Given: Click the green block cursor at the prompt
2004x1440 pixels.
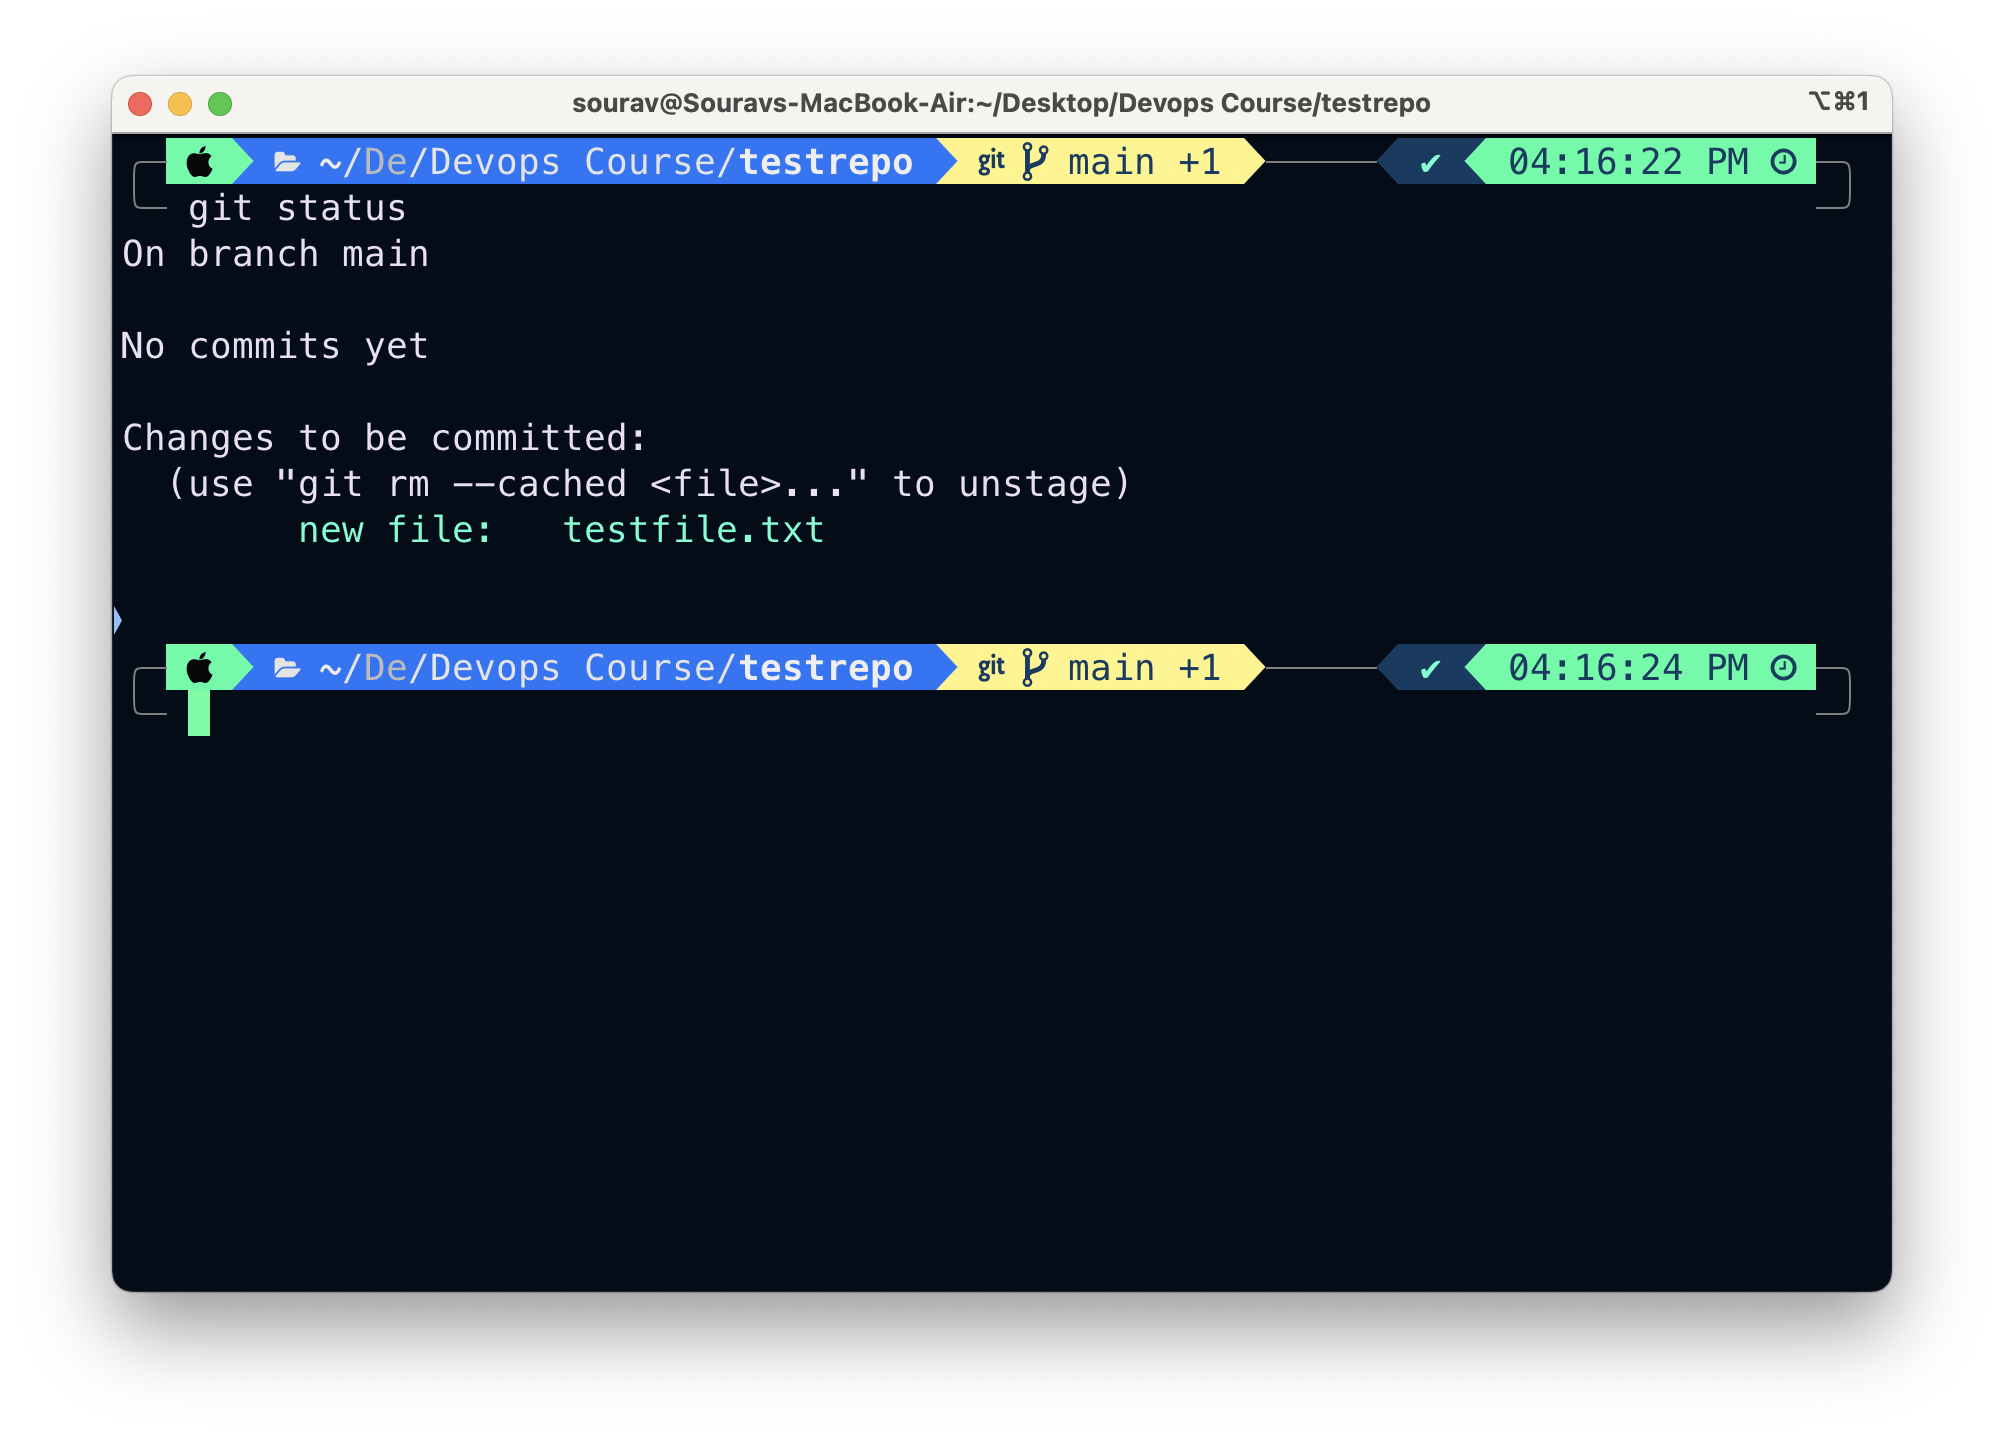Looking at the screenshot, I should click(x=199, y=712).
